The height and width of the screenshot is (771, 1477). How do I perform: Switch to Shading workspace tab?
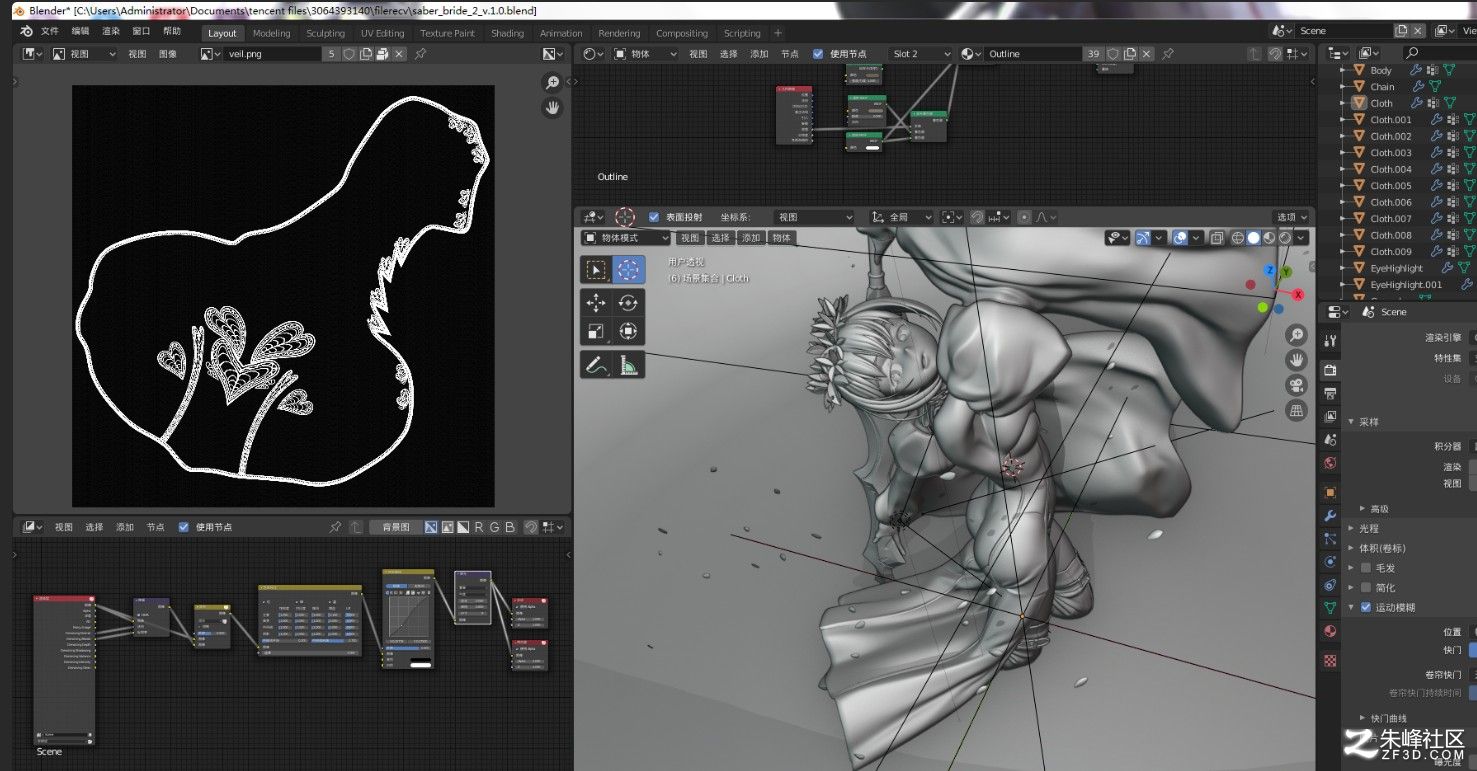pyautogui.click(x=507, y=33)
